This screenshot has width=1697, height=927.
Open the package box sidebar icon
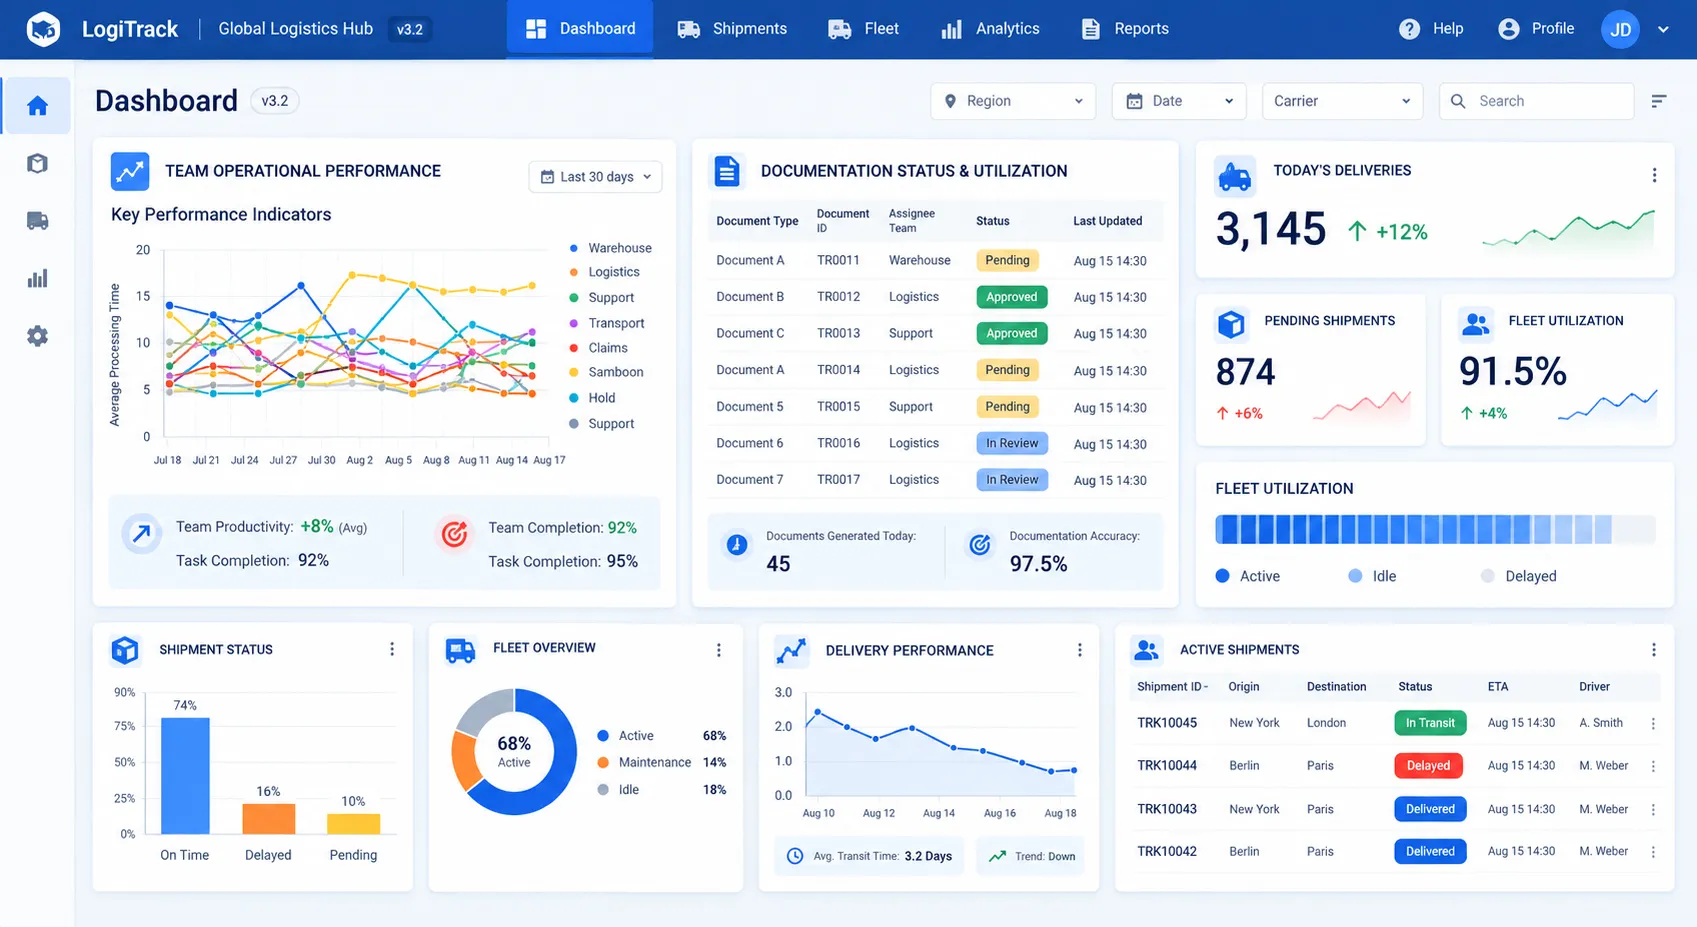[x=37, y=163]
